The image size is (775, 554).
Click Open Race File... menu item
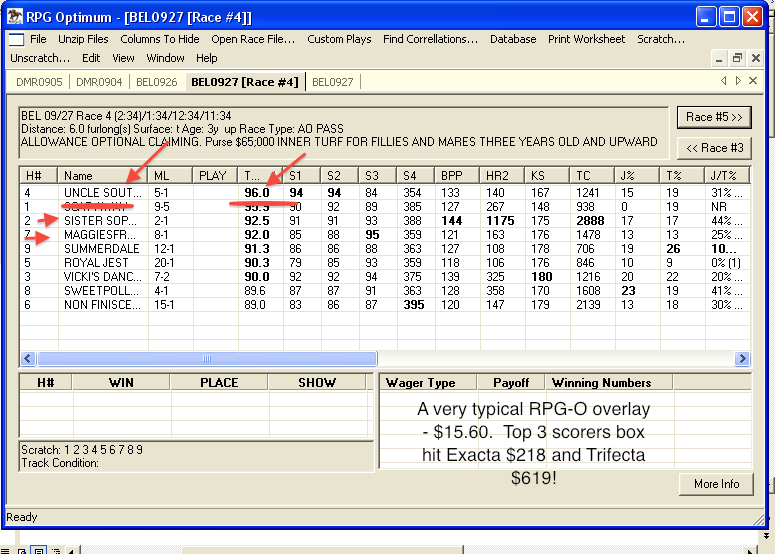253,39
